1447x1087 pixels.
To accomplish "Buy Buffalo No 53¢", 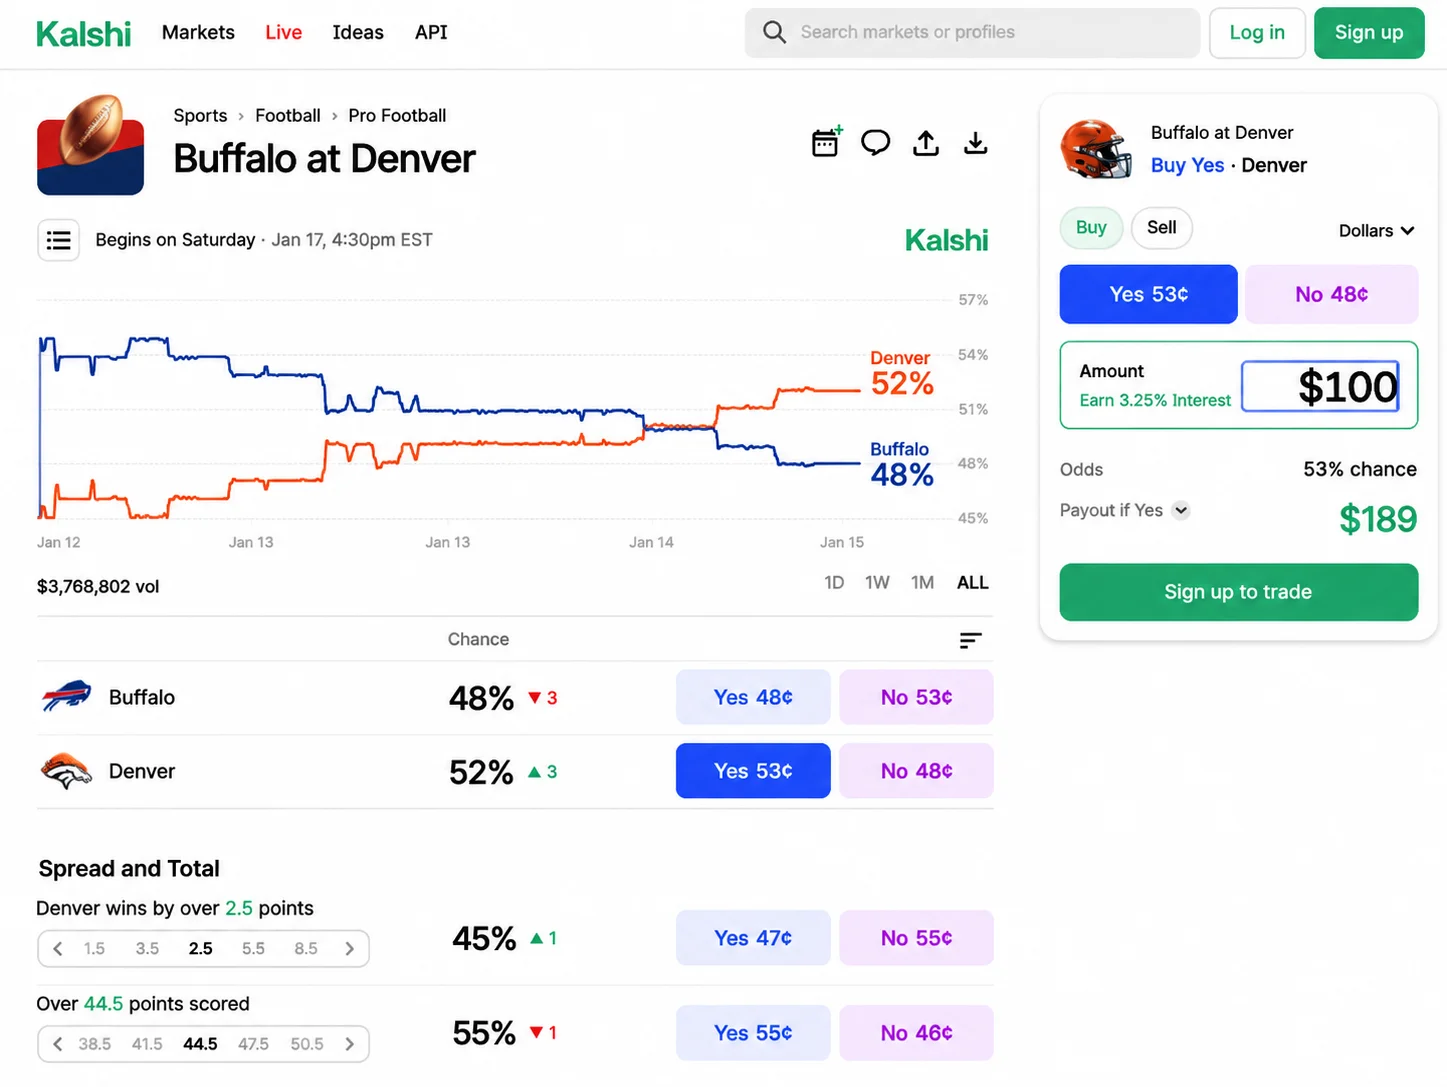I will coord(916,697).
